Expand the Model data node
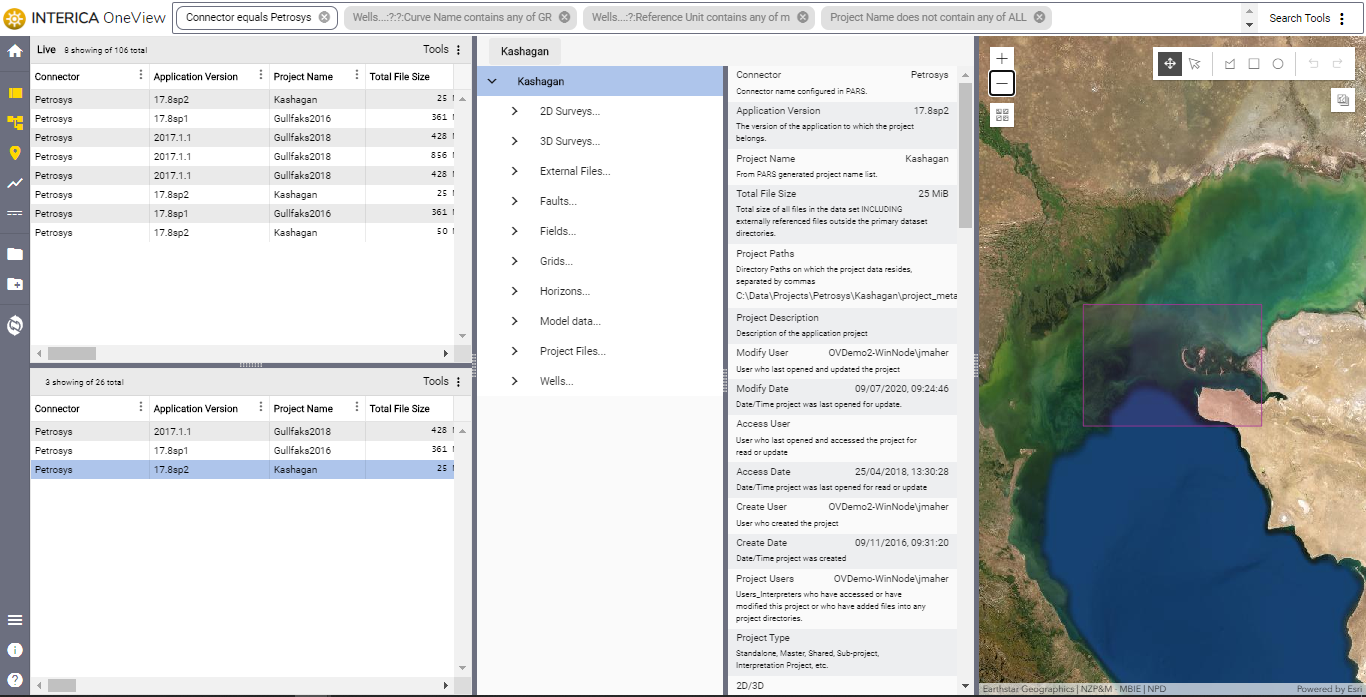 coord(515,322)
